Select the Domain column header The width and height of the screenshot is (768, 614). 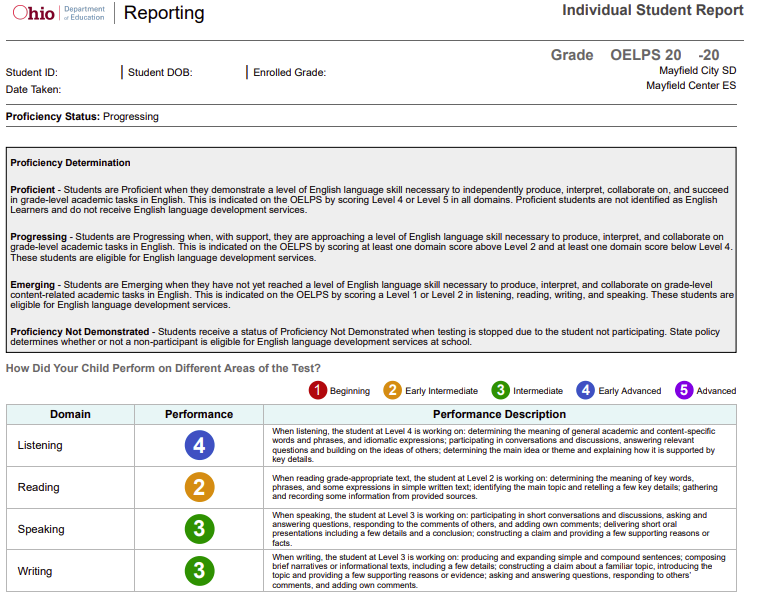70,414
